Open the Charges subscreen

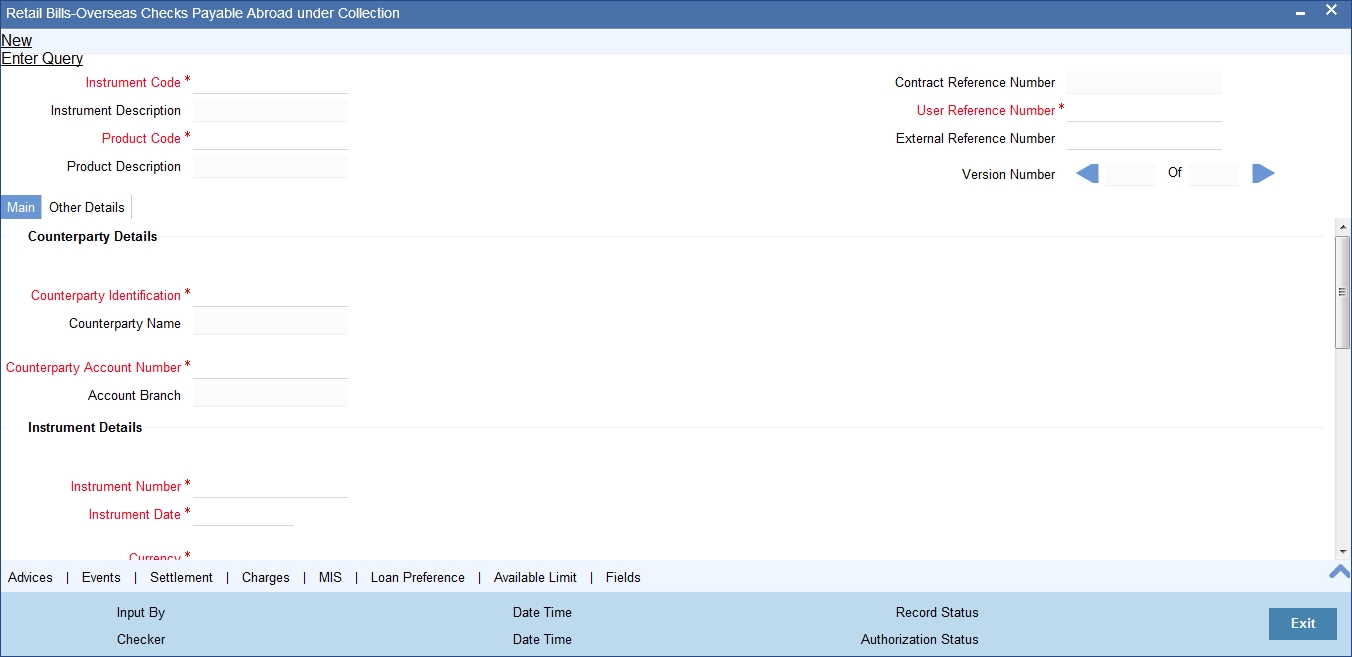[x=266, y=578]
